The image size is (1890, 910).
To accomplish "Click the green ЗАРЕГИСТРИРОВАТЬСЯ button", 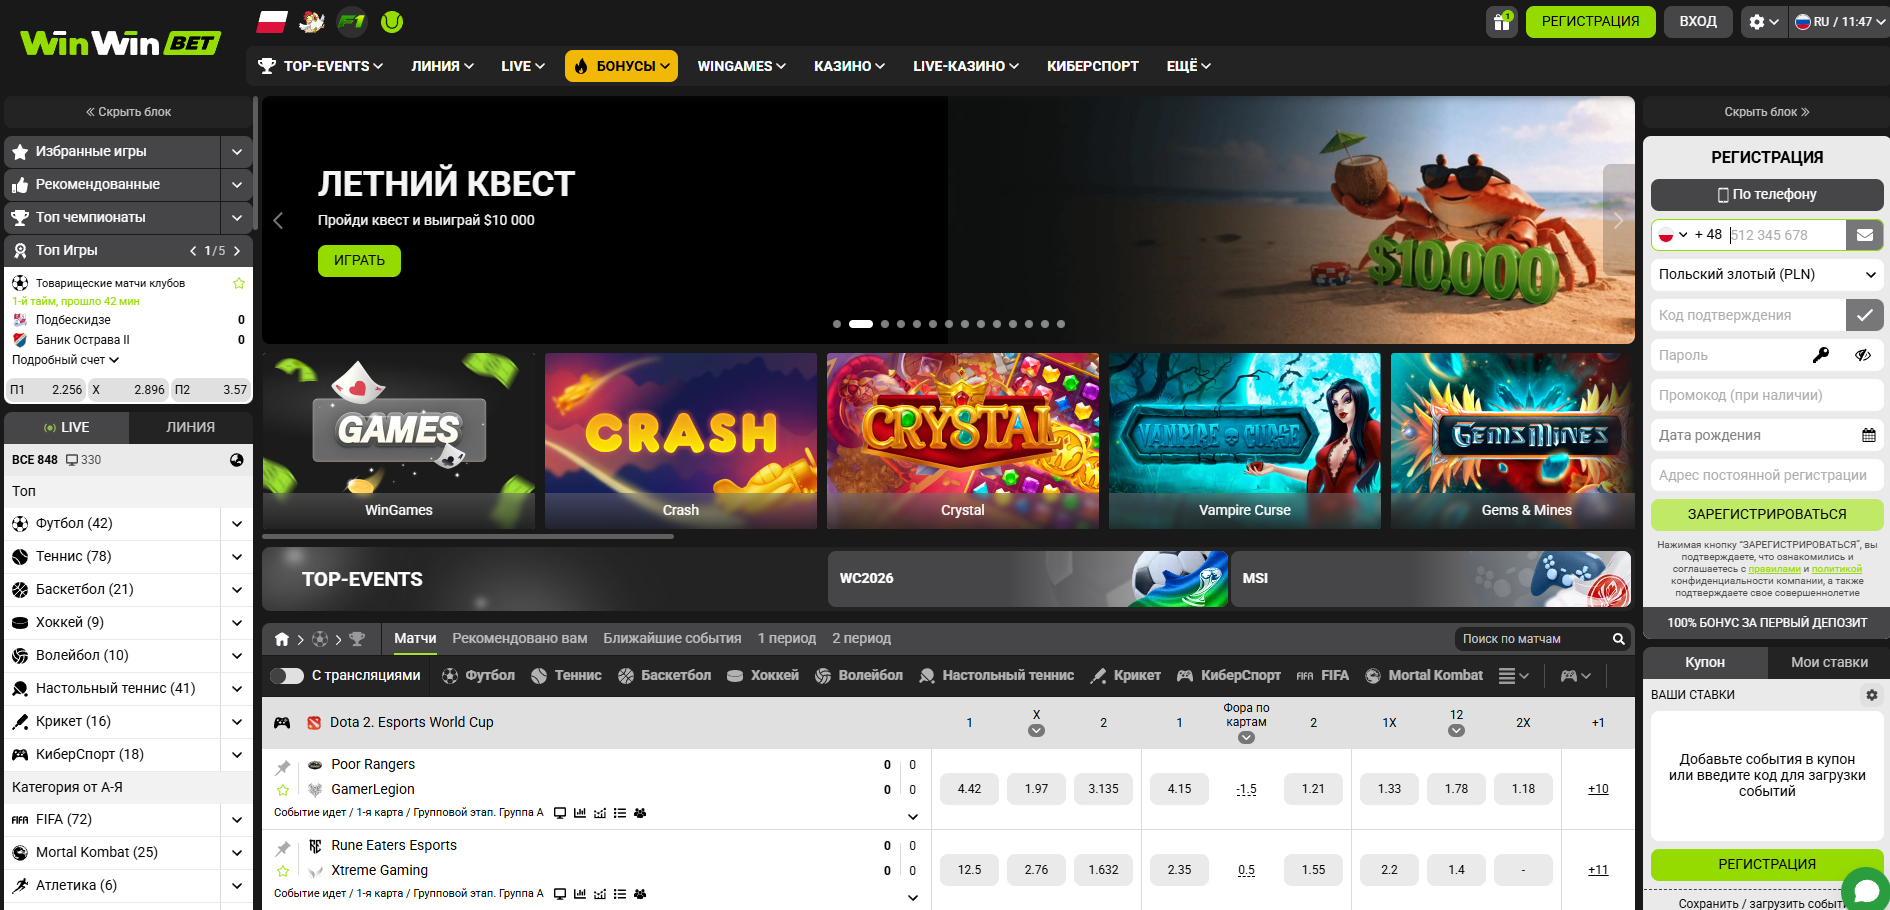I will [x=1767, y=514].
